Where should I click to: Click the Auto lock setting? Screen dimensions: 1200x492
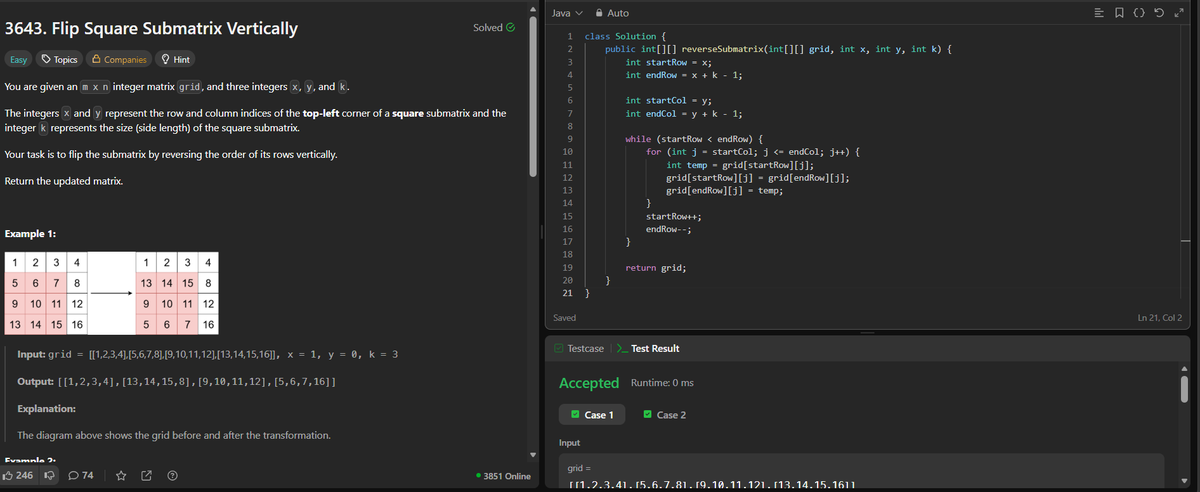point(612,13)
